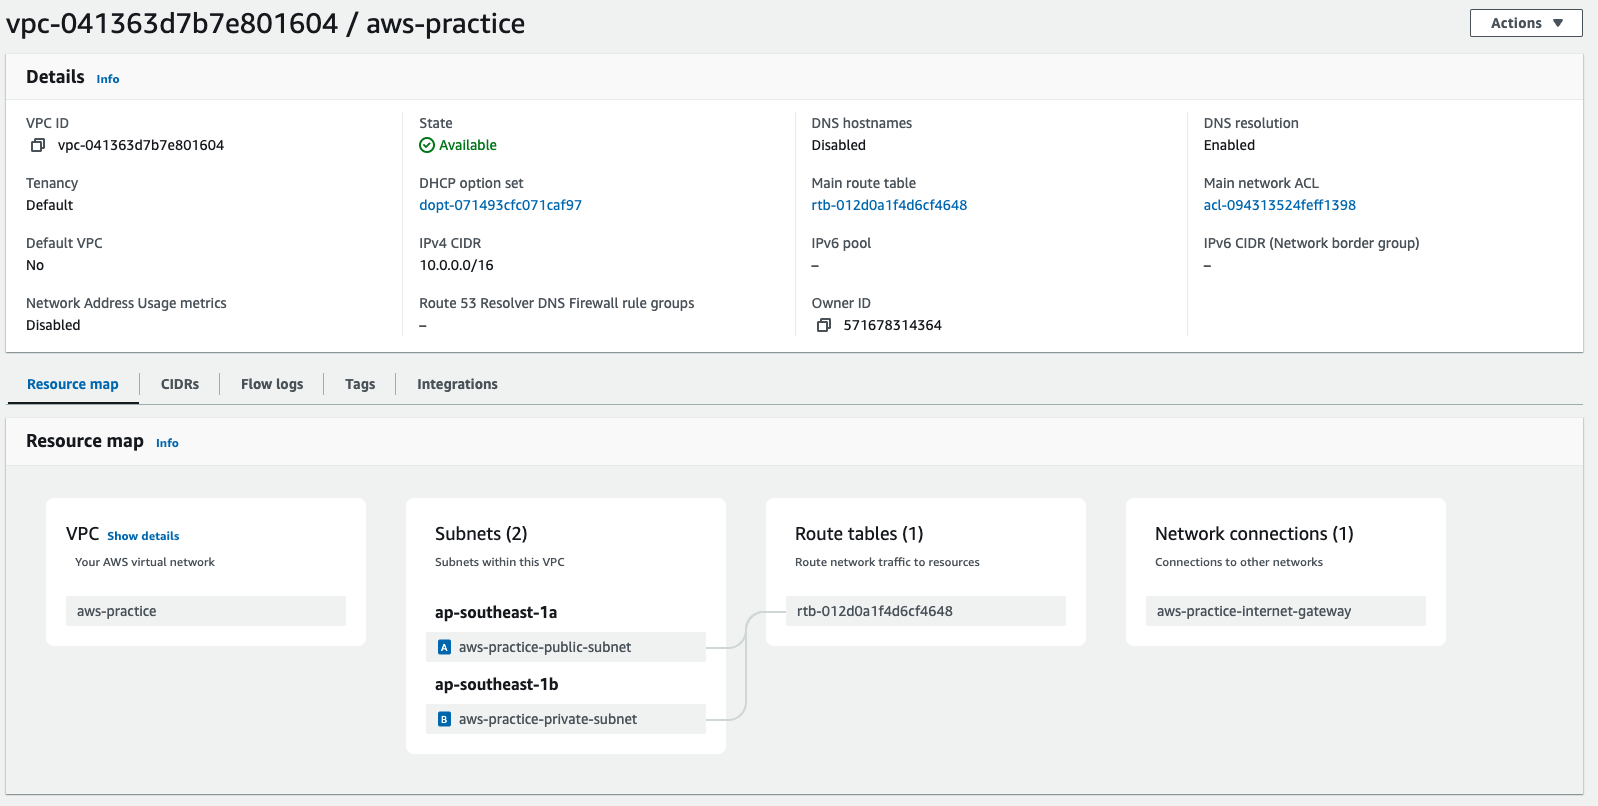
Task: Switch to the CIDRs tab
Action: pos(180,384)
